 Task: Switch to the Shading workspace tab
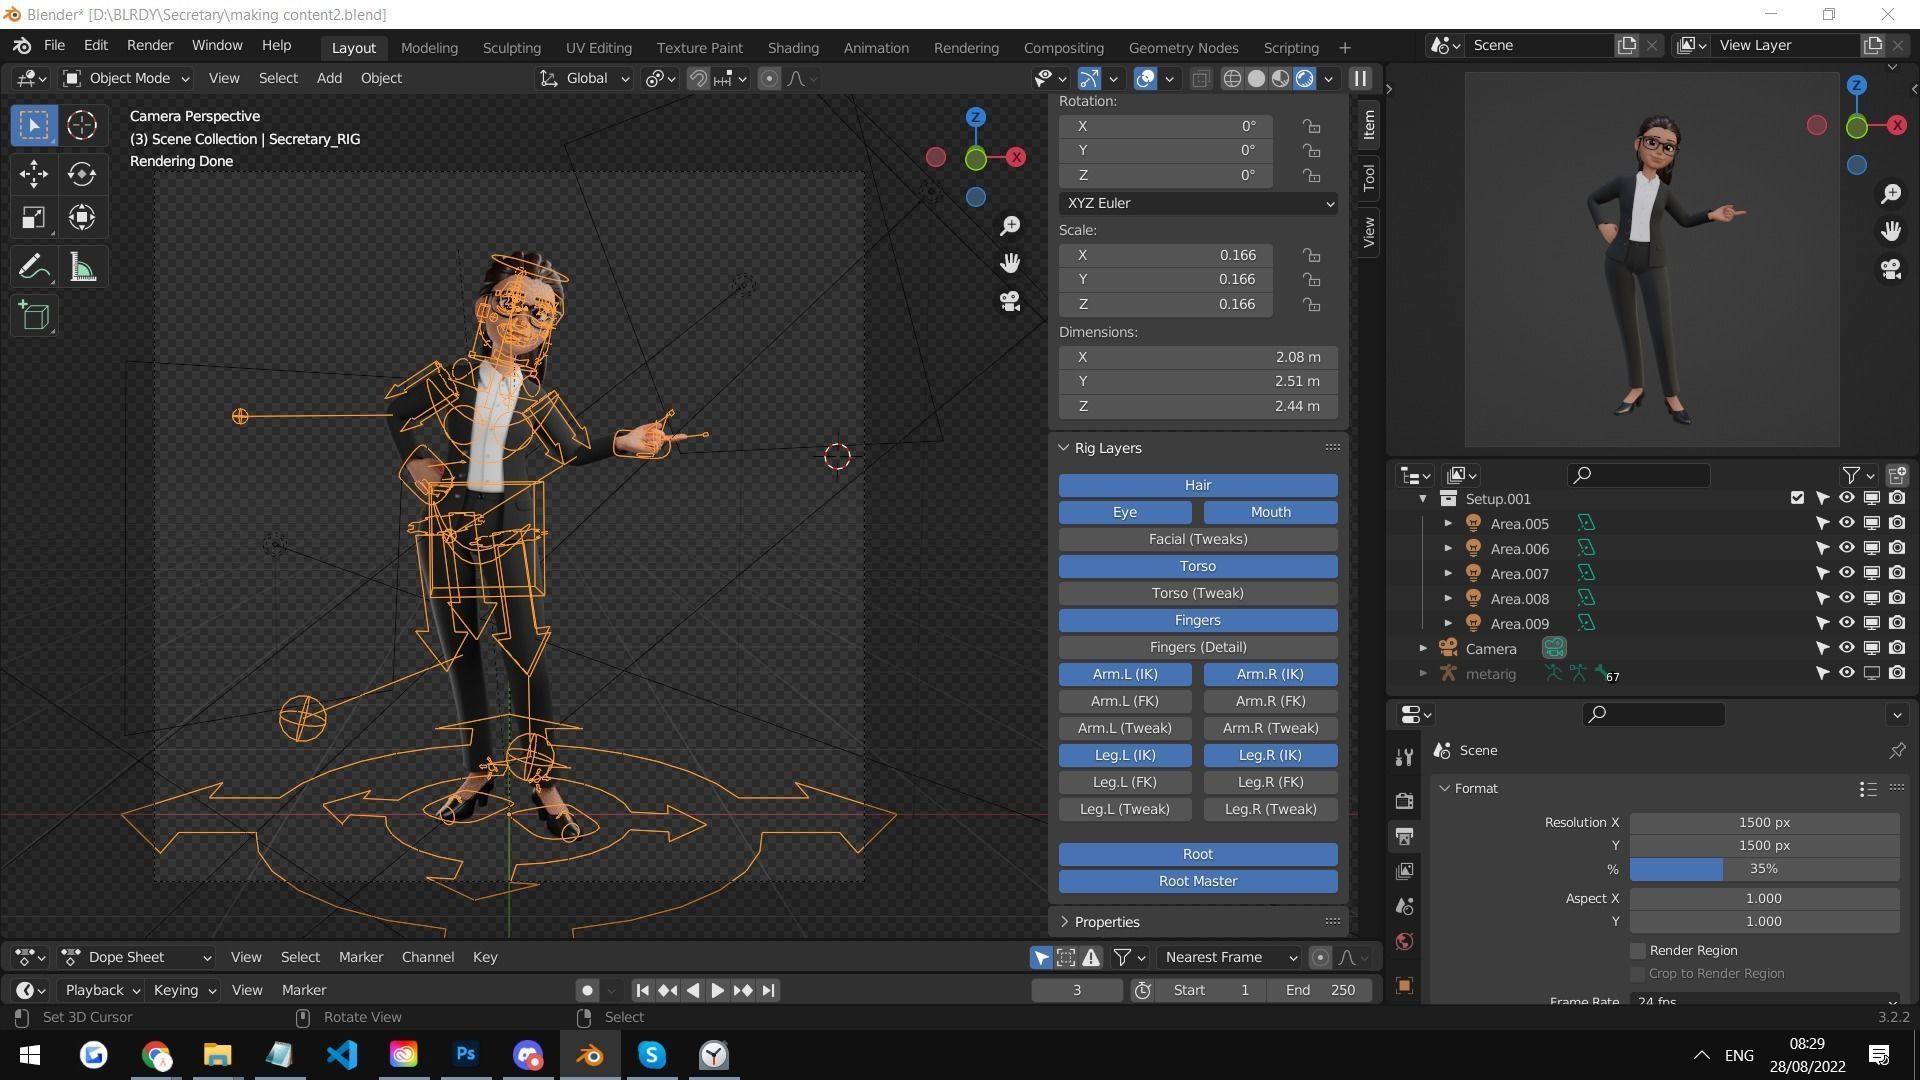(792, 47)
